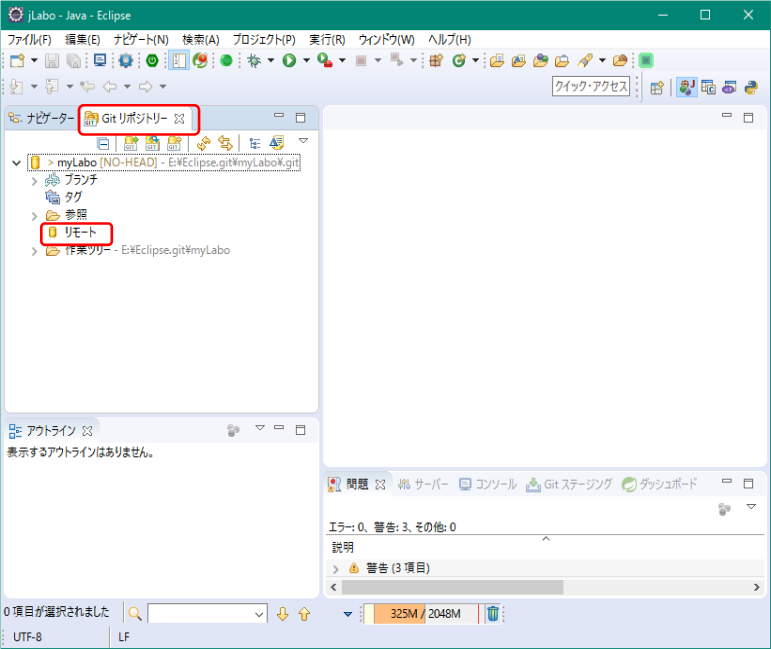Switch to the PyDev python perspective icon

[x=751, y=88]
